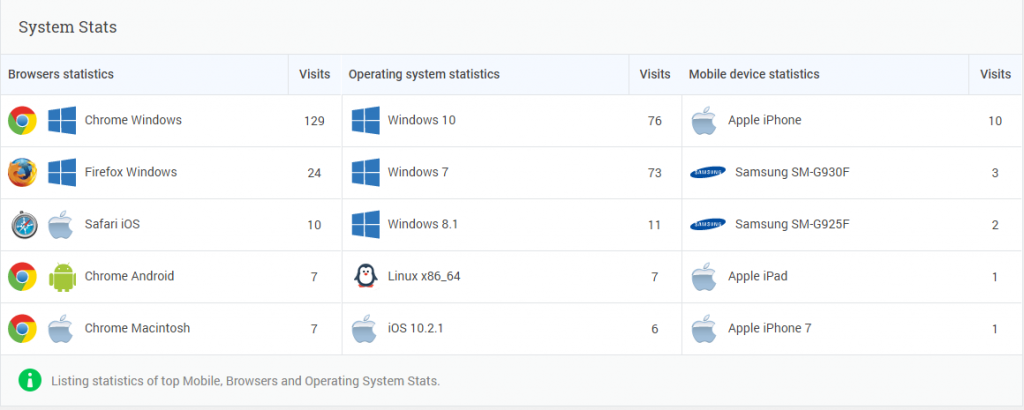1024x410 pixels.
Task: Click the Samsung logo beside SM-G930F
Action: 708,172
